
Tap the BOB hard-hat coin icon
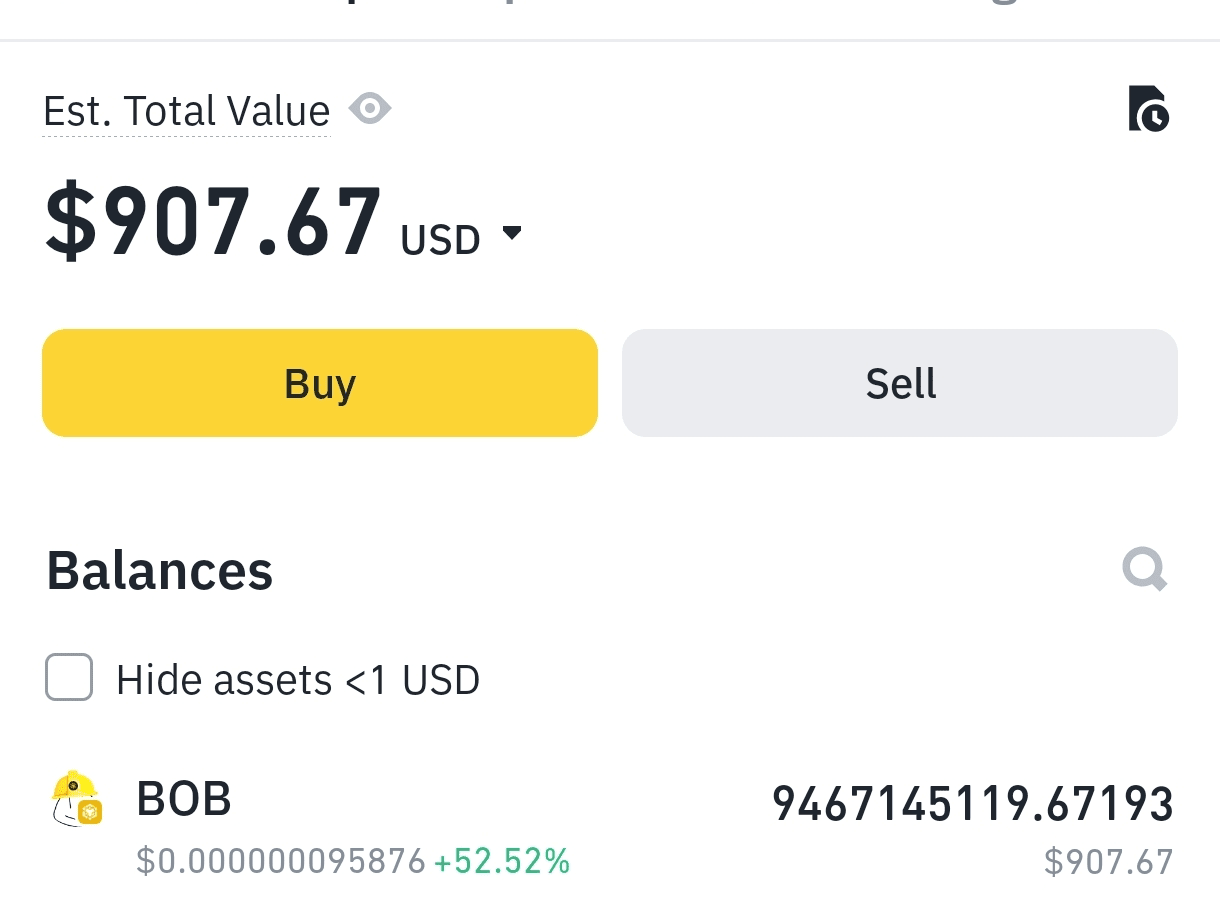pyautogui.click(x=76, y=799)
